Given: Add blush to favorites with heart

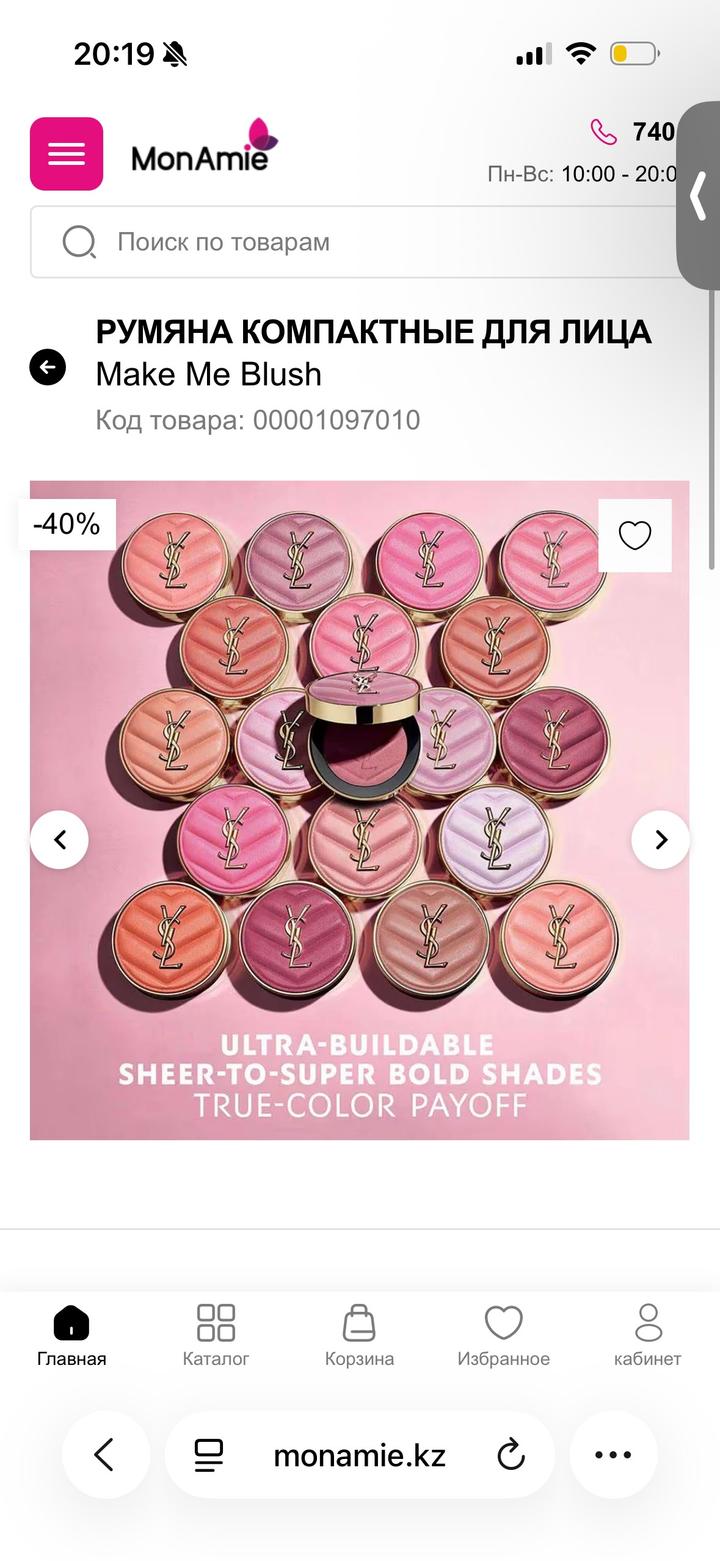Looking at the screenshot, I should pos(635,535).
